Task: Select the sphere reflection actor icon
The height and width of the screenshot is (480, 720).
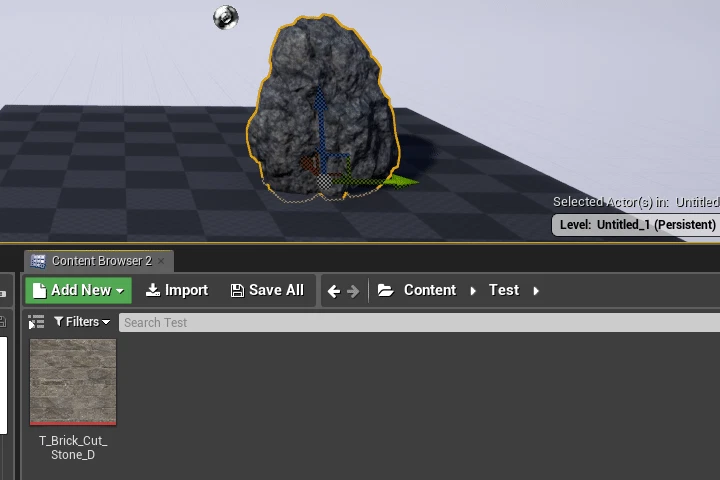Action: (x=226, y=17)
